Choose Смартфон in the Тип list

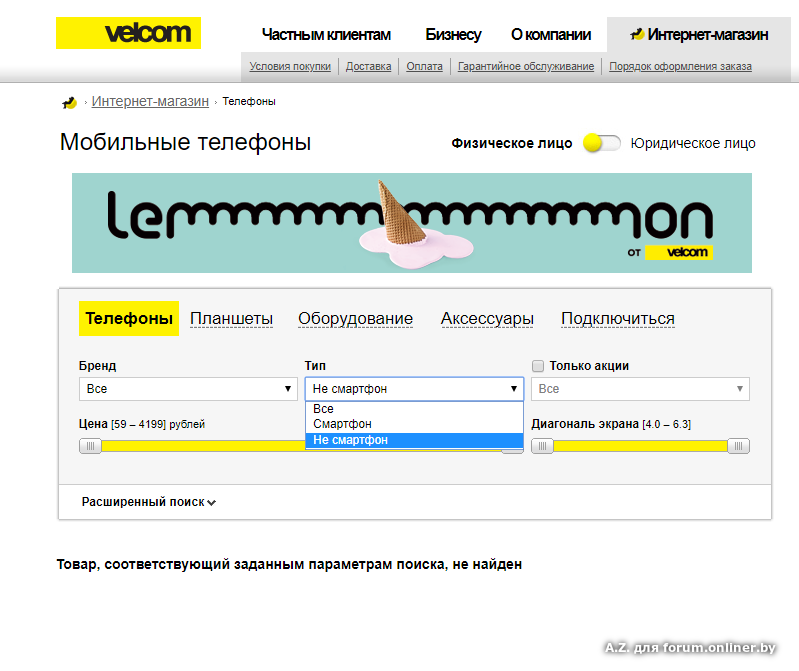[x=414, y=424]
